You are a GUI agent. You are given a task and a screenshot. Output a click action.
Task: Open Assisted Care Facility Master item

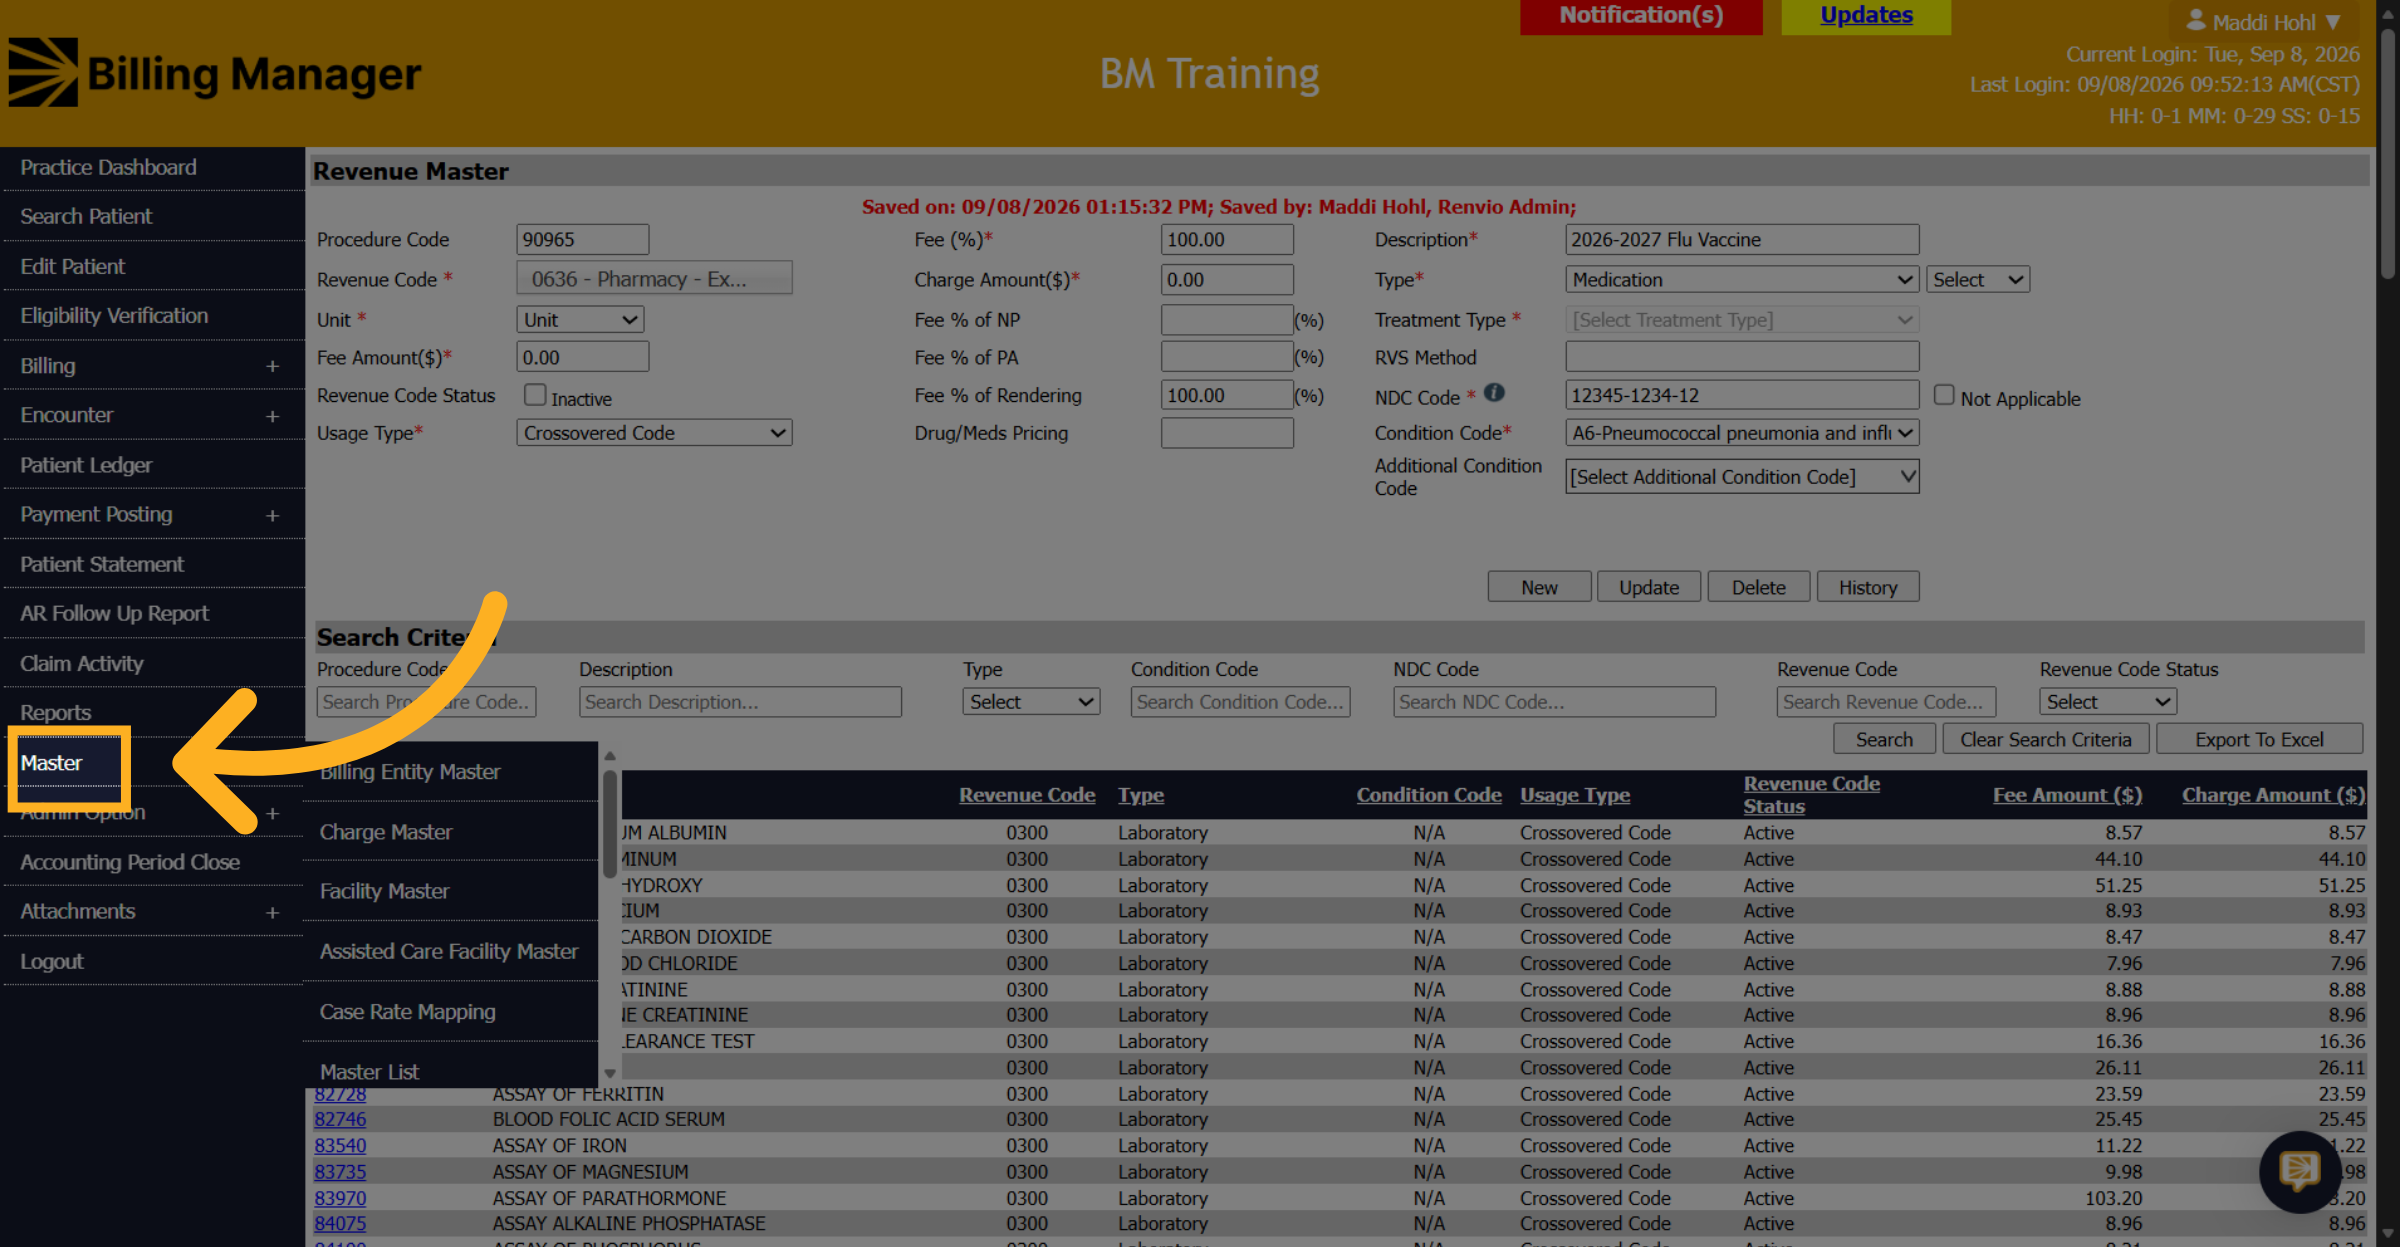coord(449,952)
